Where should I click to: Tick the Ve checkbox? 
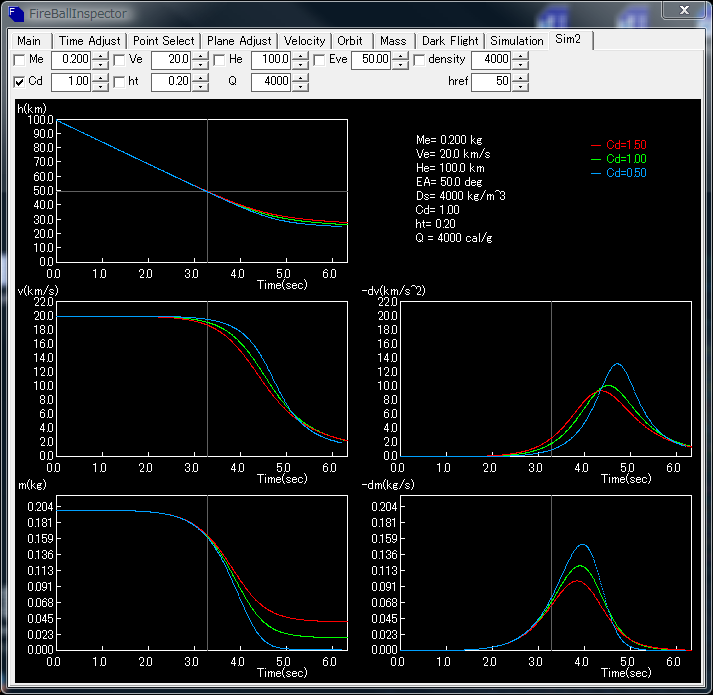click(x=120, y=60)
